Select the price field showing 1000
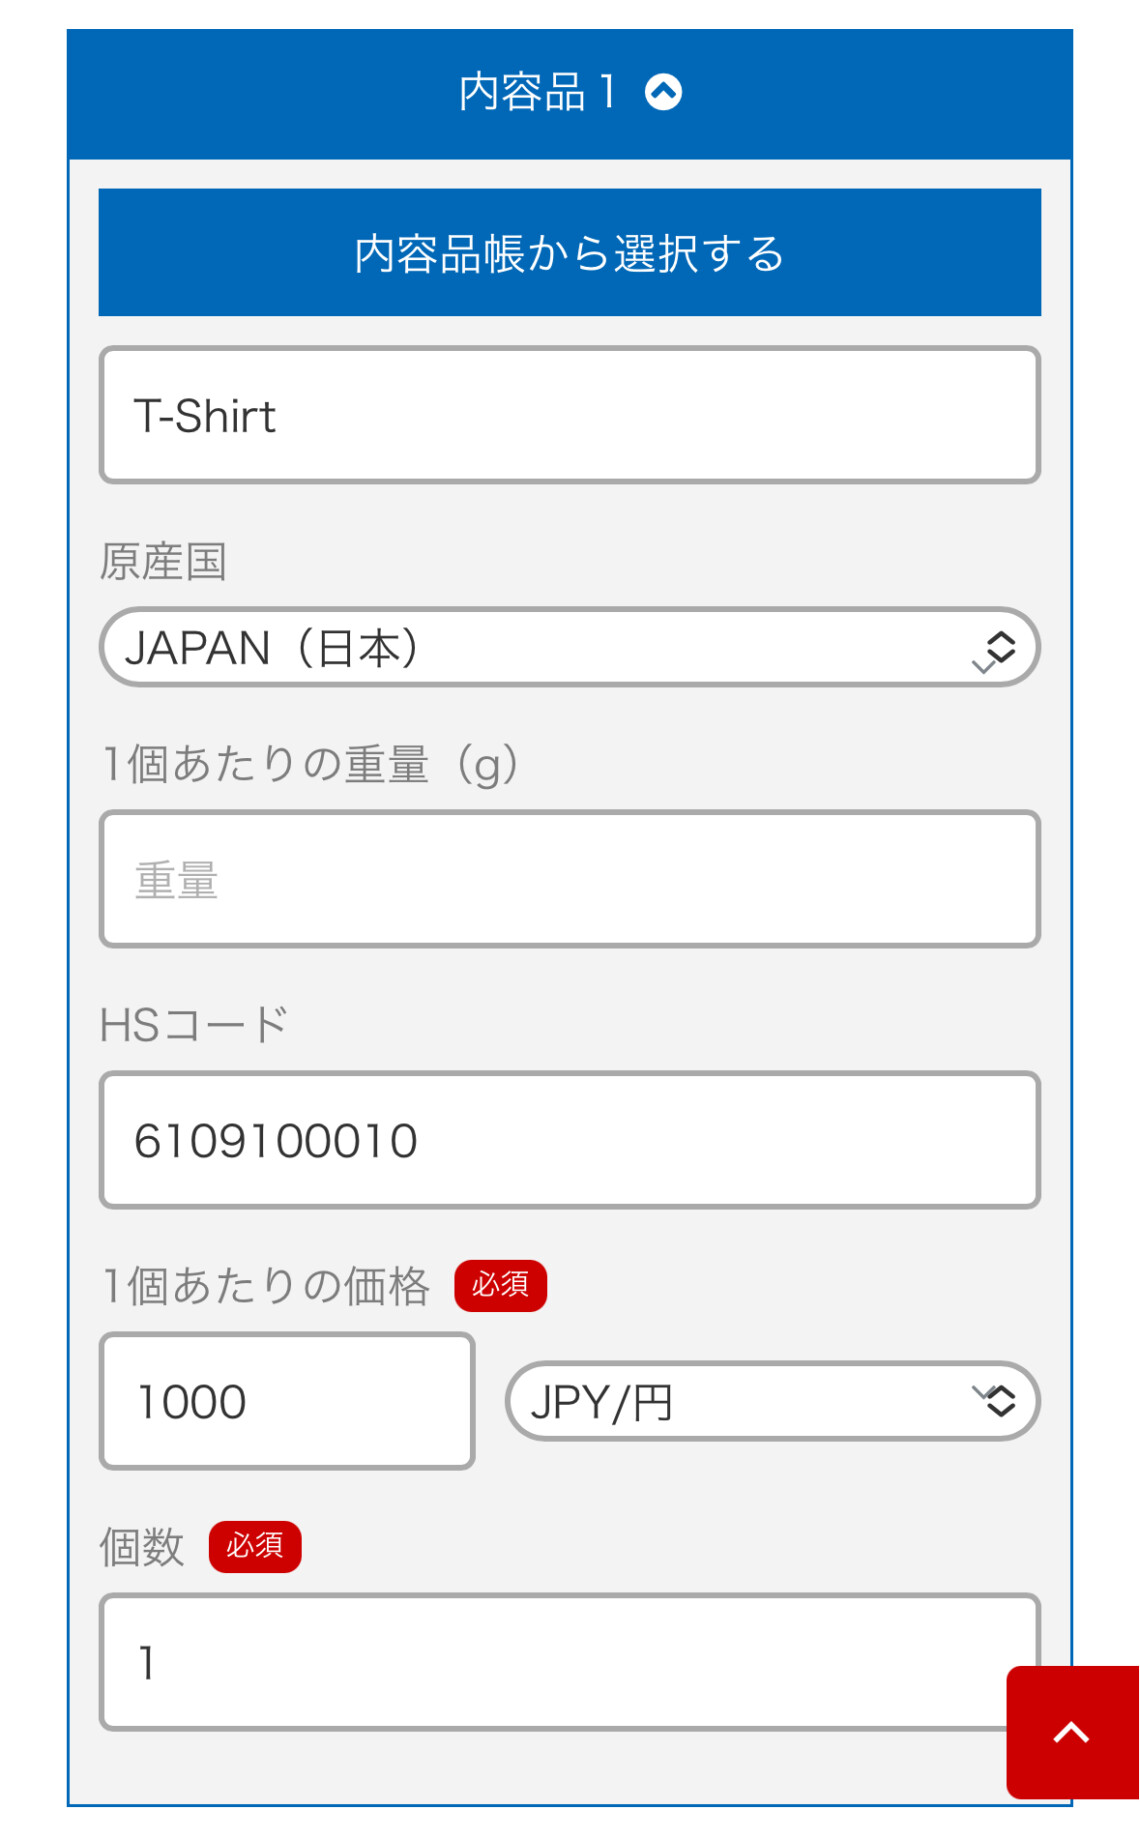Image resolution: width=1140 pixels, height=1839 pixels. [287, 1401]
